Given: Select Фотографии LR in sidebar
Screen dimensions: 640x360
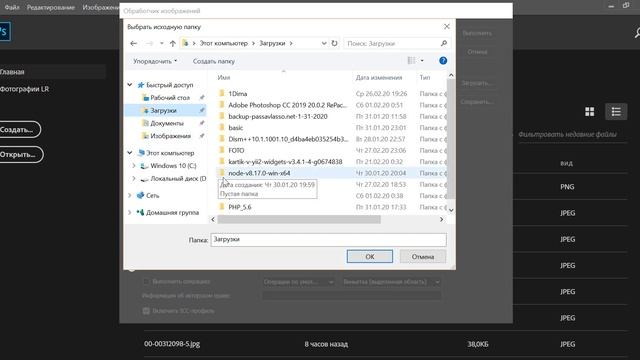Looking at the screenshot, I should coord(24,89).
